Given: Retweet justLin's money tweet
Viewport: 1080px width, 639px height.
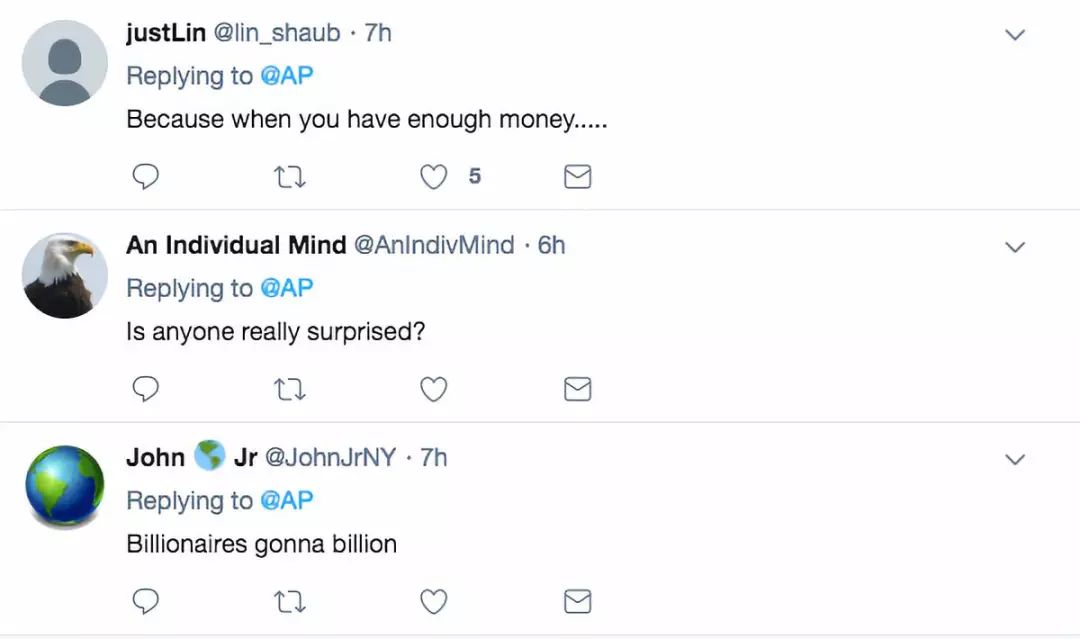Looking at the screenshot, I should click(289, 177).
